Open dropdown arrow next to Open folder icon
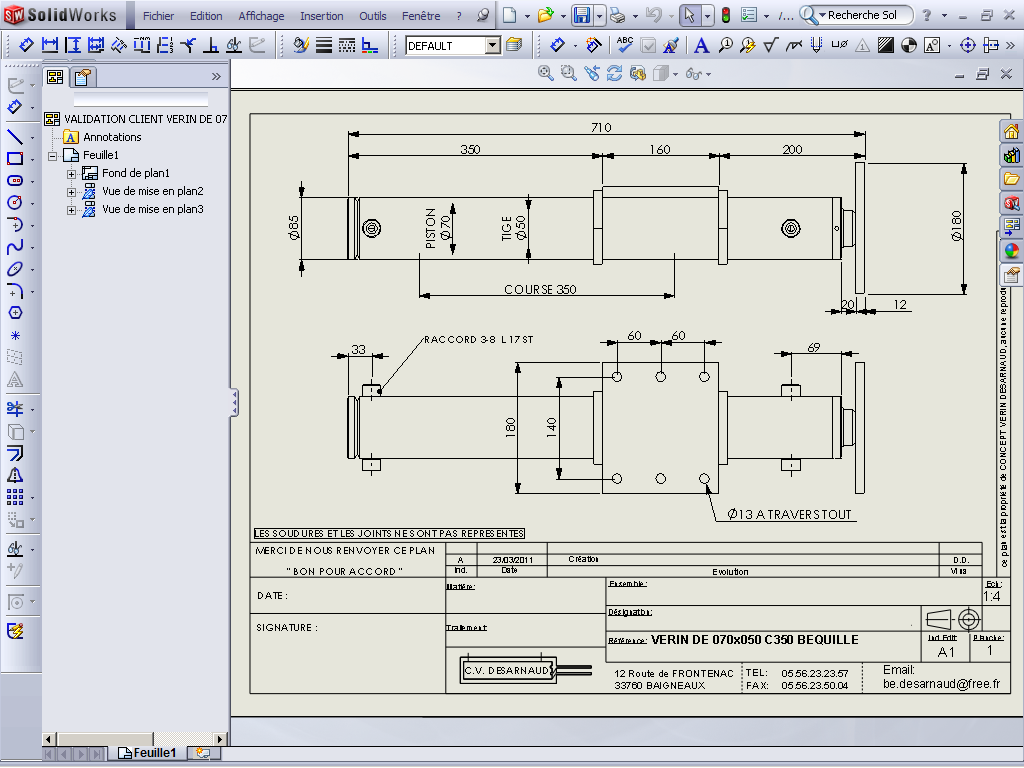 coord(563,16)
